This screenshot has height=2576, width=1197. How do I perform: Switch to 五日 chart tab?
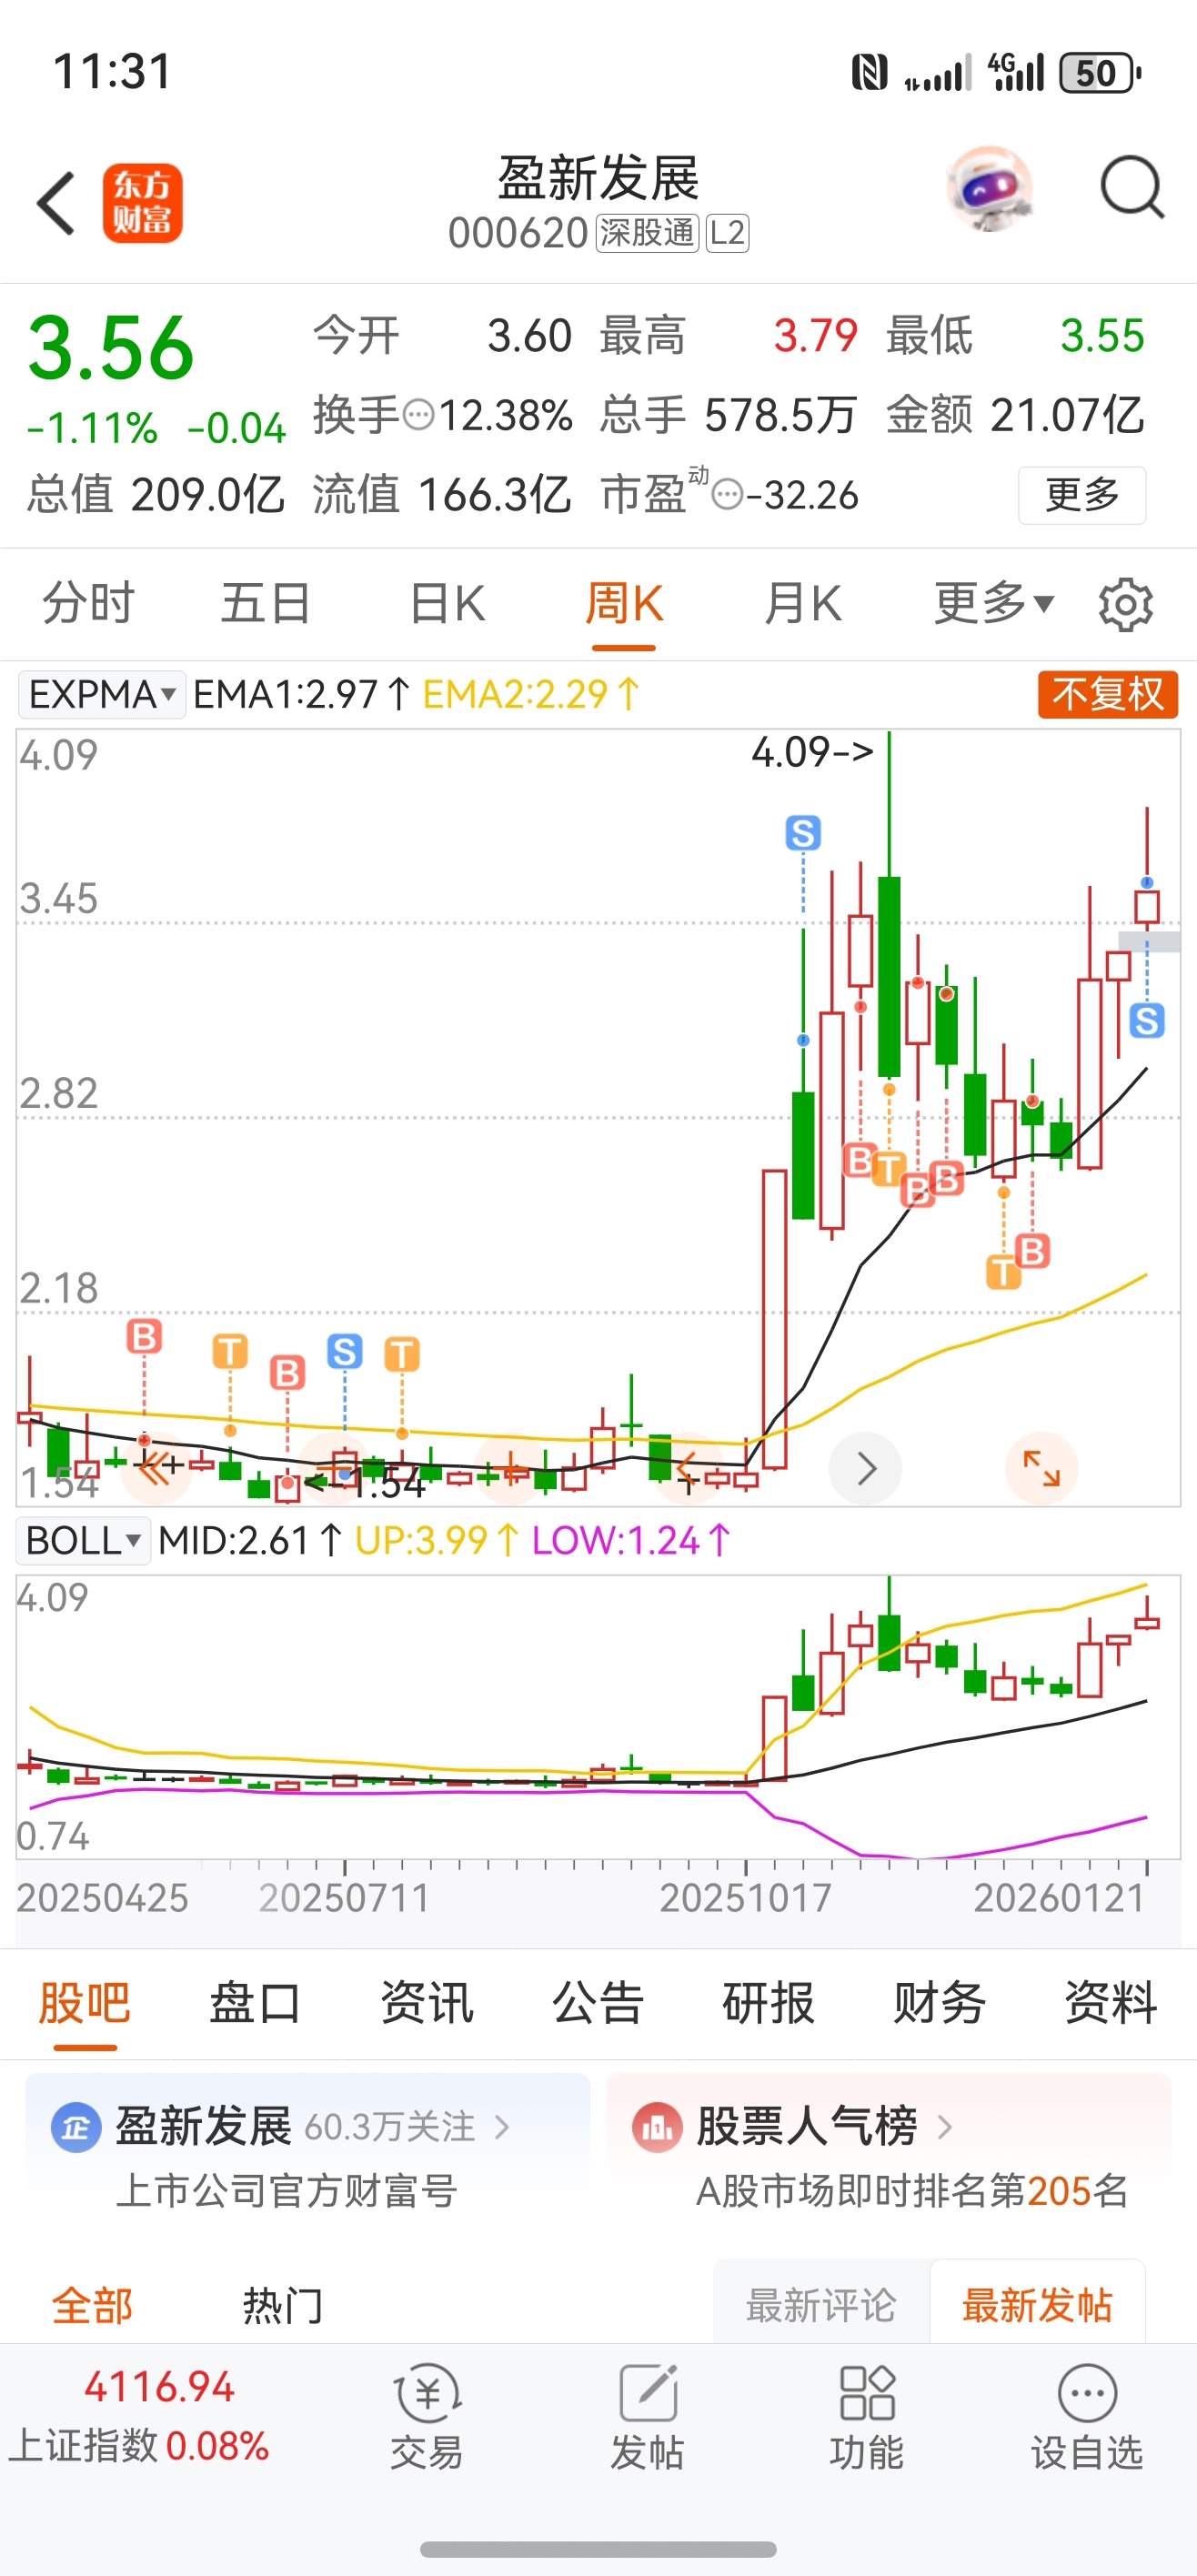(x=266, y=603)
